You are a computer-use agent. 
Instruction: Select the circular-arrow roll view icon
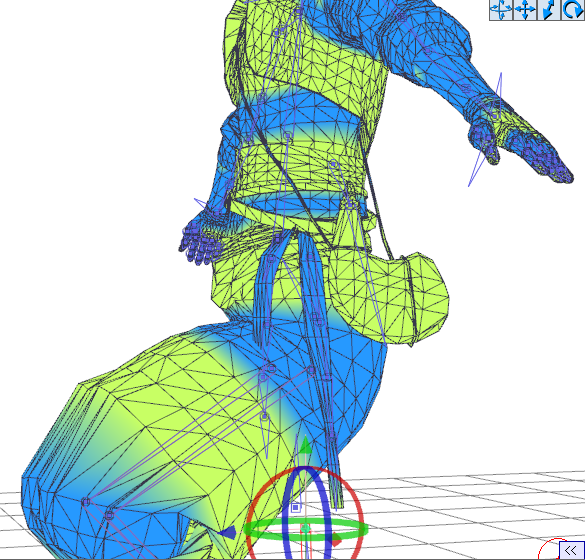572,10
